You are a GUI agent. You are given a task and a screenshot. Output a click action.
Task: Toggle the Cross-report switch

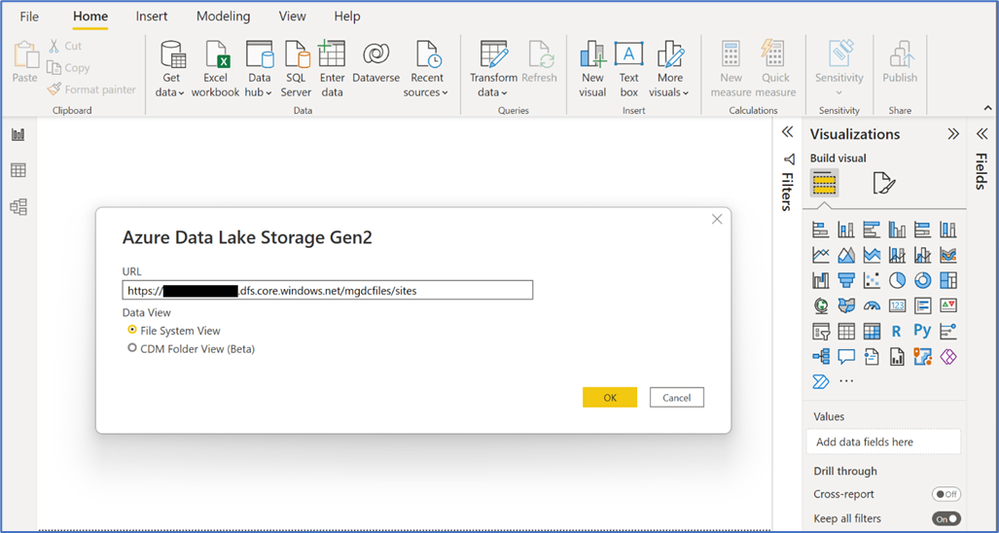point(946,494)
